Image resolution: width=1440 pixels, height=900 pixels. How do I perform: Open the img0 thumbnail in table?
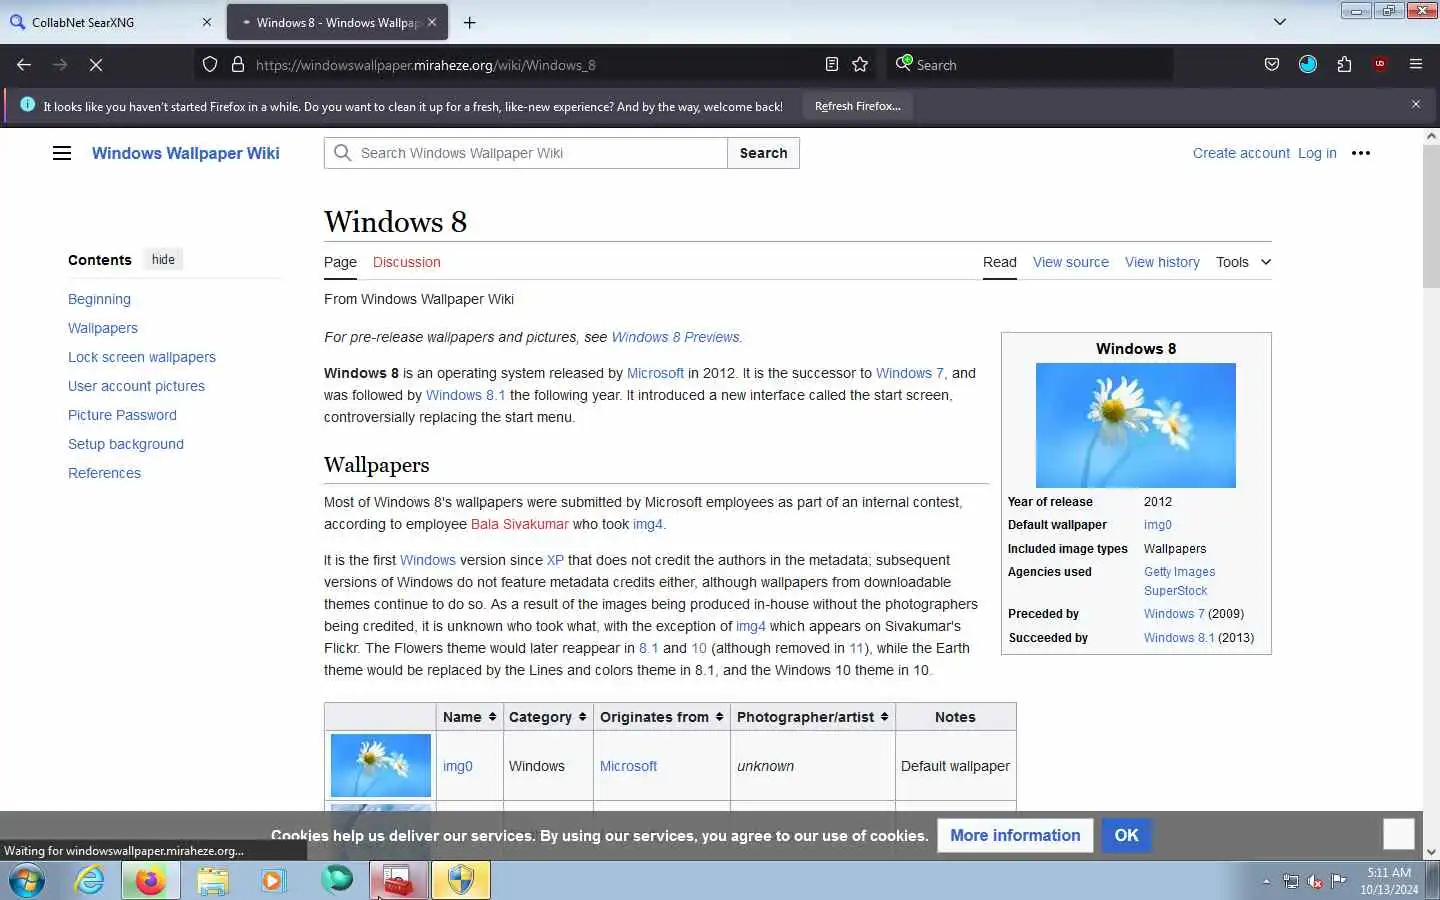380,766
